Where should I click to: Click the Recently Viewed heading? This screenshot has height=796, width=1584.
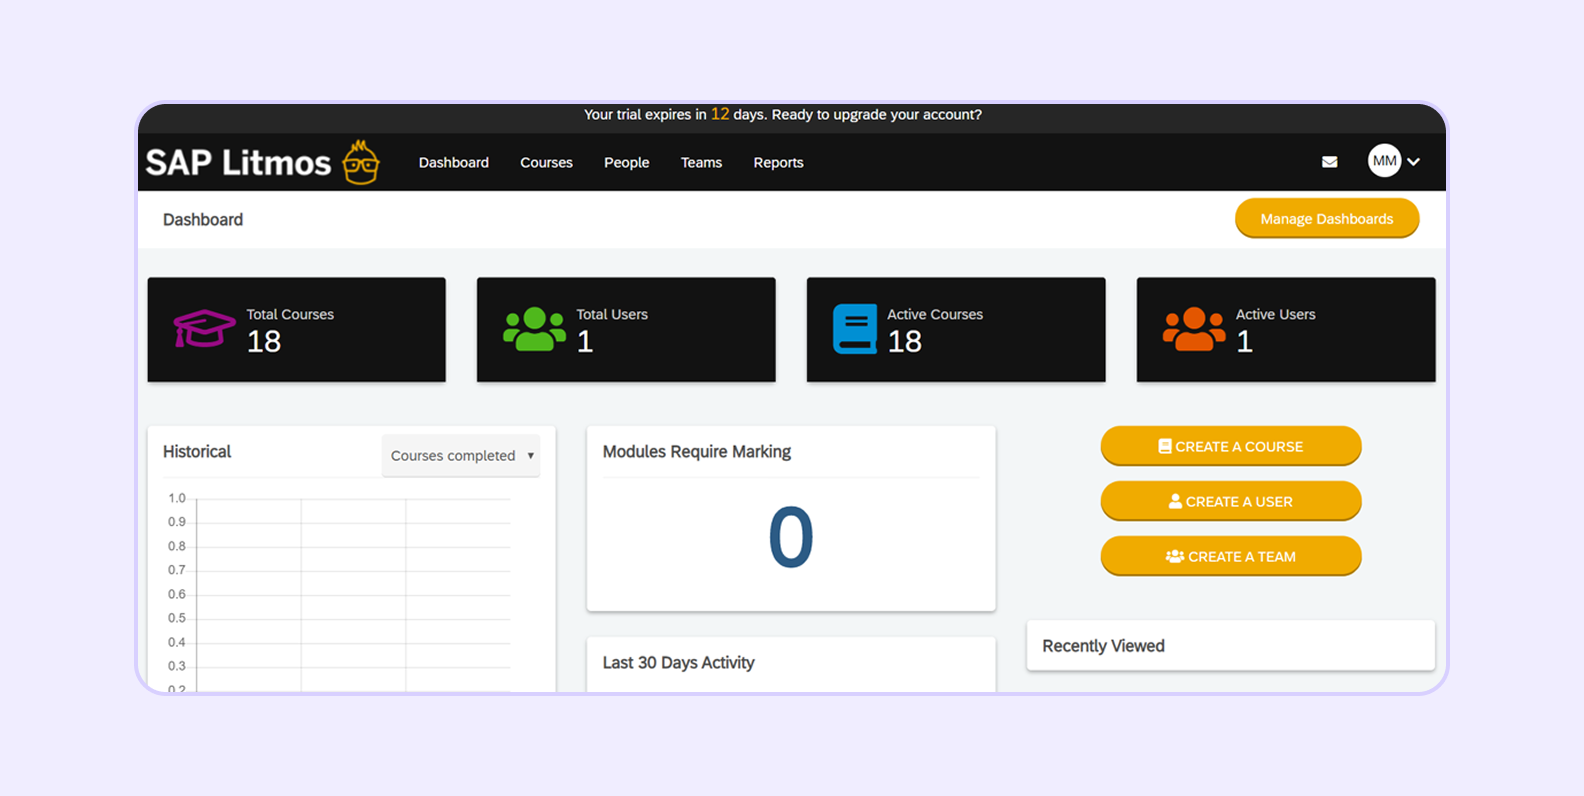click(x=1103, y=646)
